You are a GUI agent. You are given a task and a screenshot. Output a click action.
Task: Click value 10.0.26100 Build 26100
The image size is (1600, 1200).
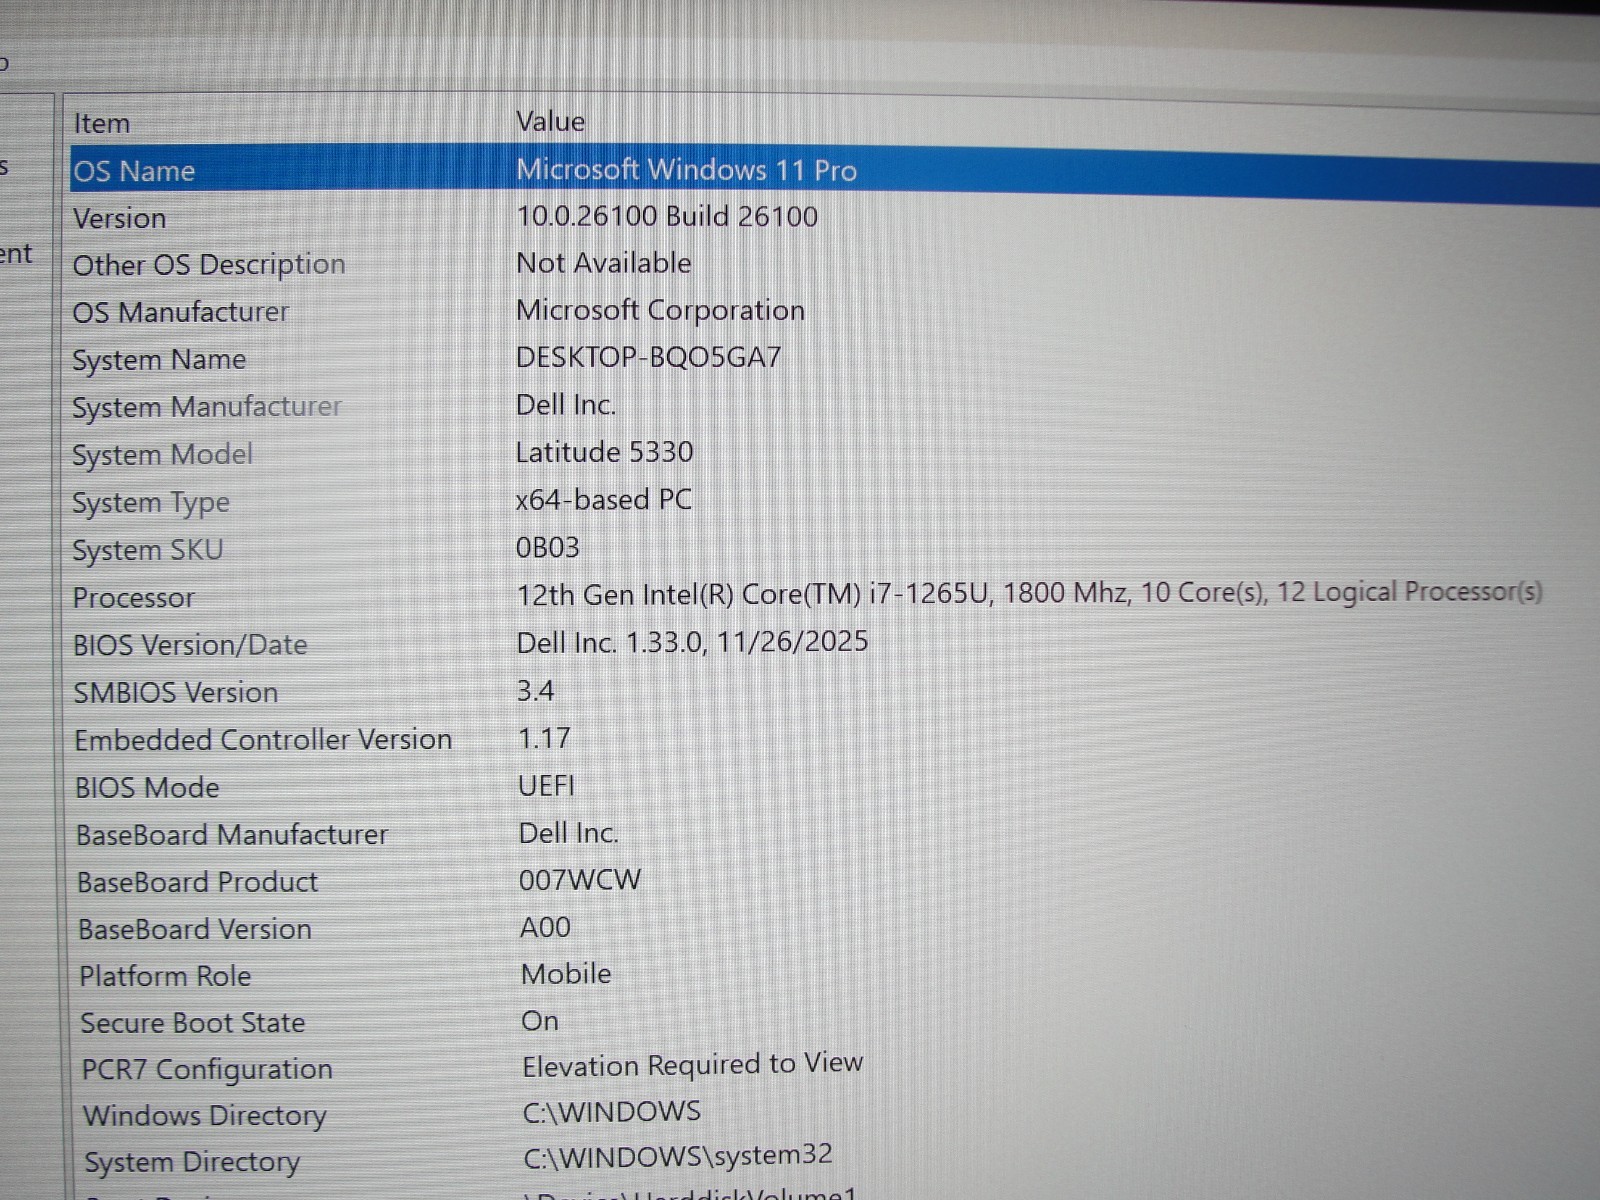[667, 216]
